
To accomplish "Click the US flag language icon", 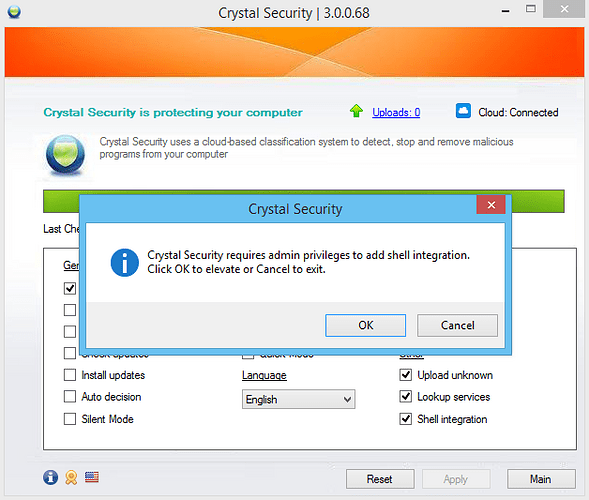I will click(92, 477).
